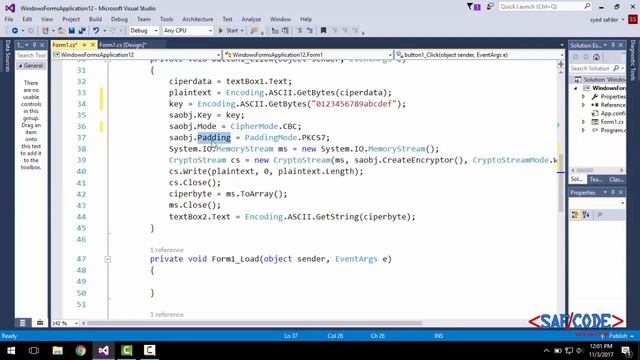Open File Explorer from taskbar

pyautogui.click(x=57, y=351)
